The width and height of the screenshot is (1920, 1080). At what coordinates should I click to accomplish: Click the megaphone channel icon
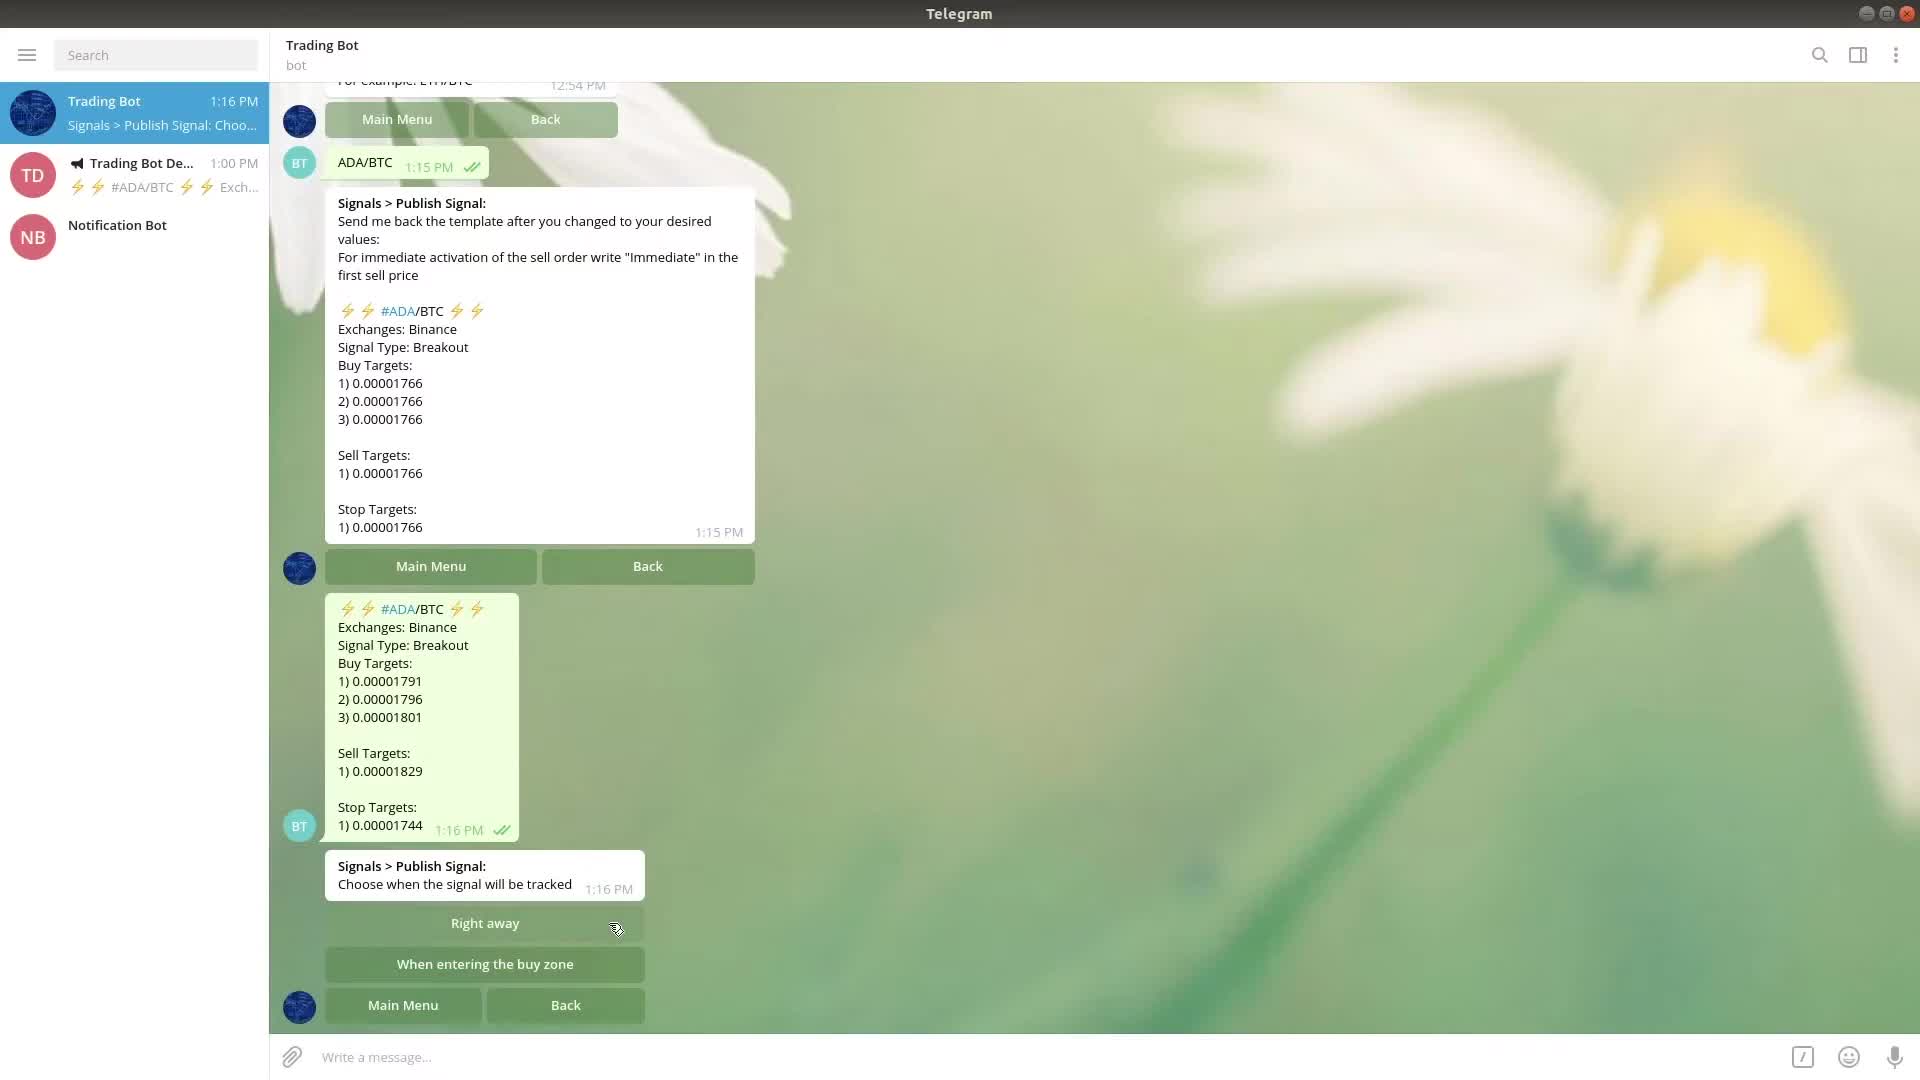(77, 163)
